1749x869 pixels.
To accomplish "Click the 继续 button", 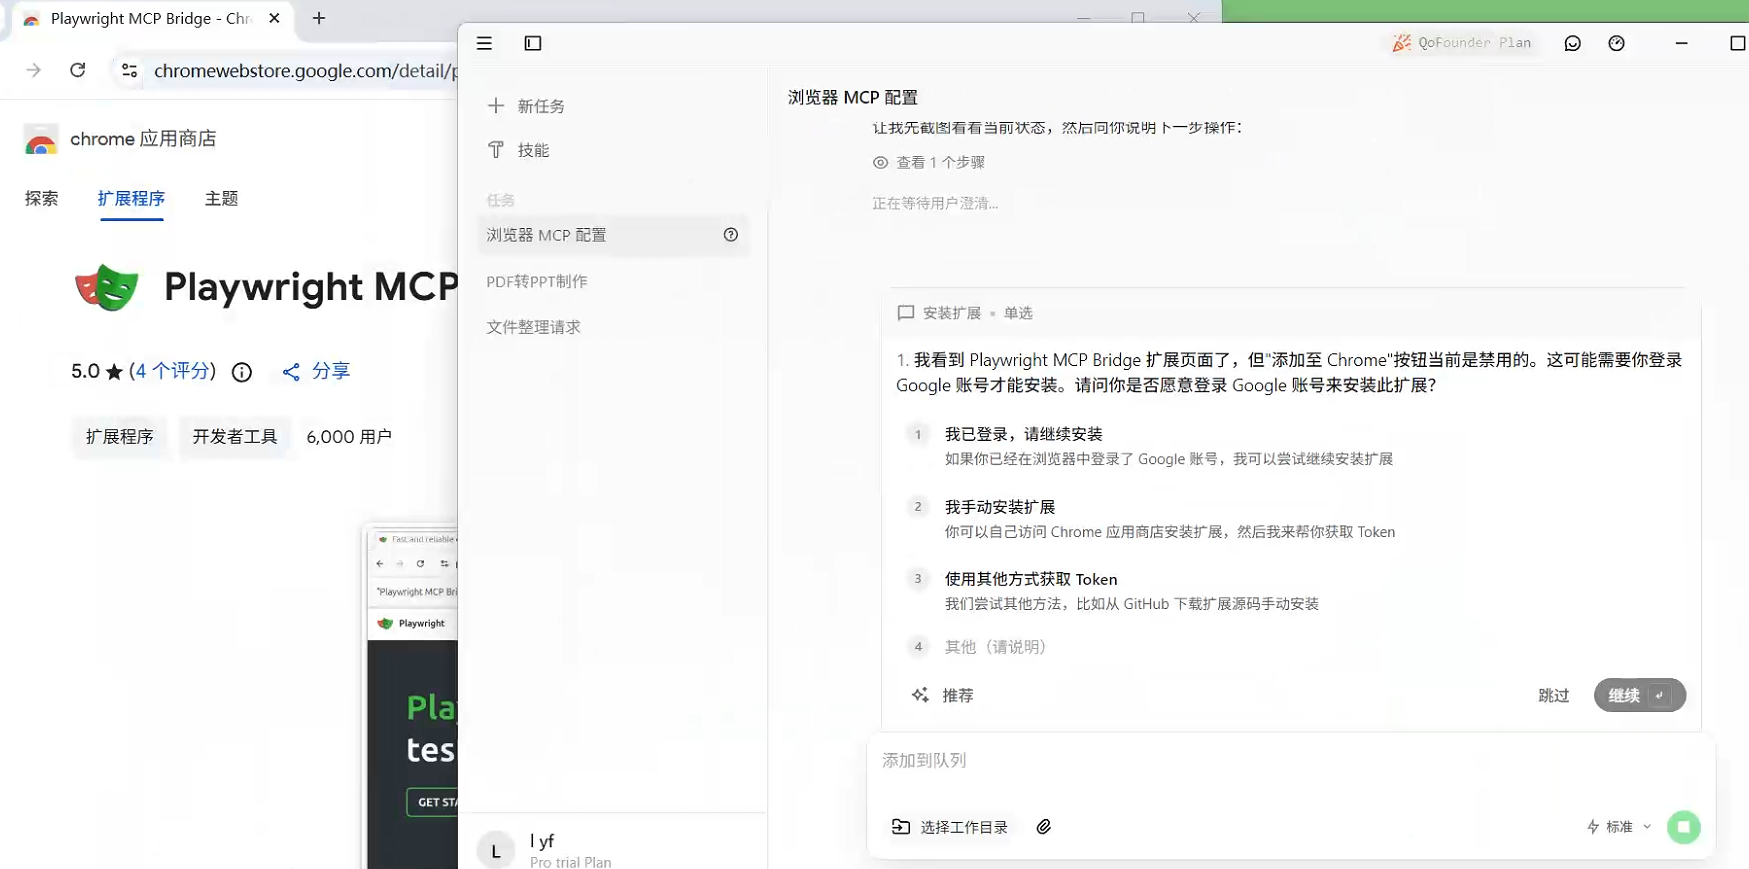I will pos(1638,695).
